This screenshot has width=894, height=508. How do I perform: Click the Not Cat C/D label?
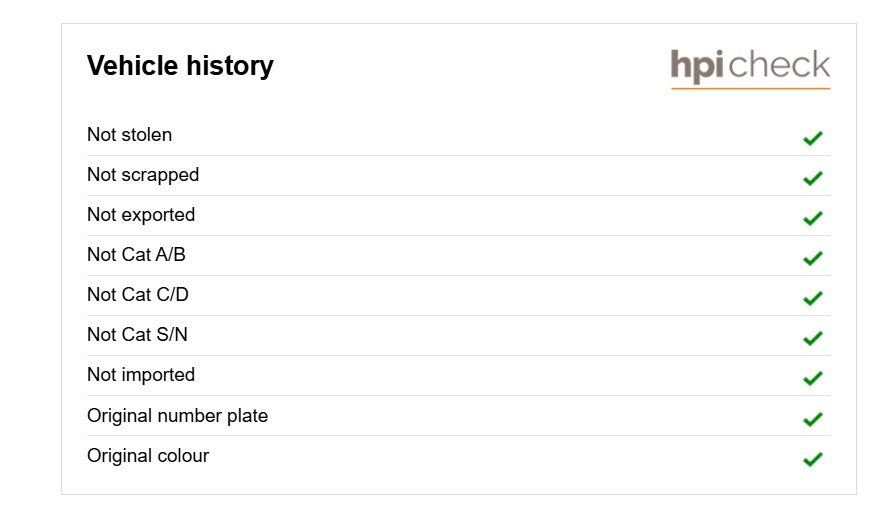(138, 294)
